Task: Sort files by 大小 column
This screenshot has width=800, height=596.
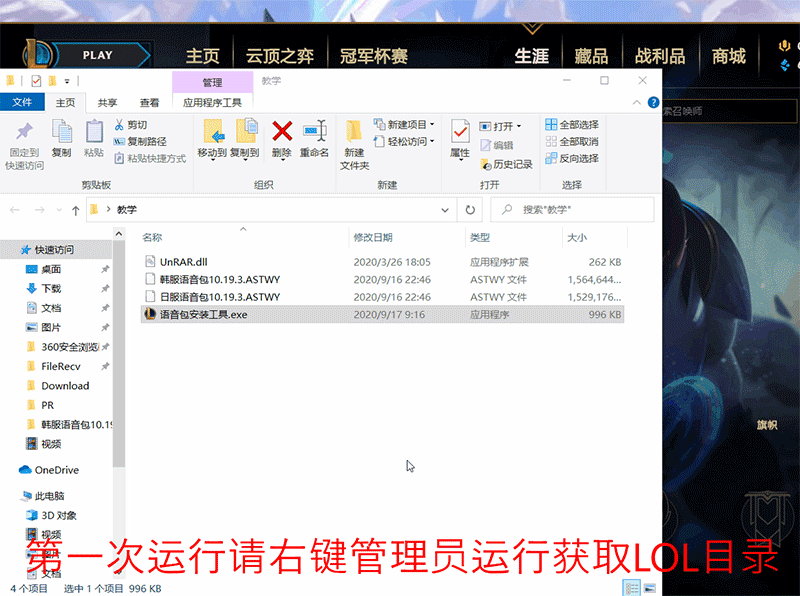Action: (577, 237)
